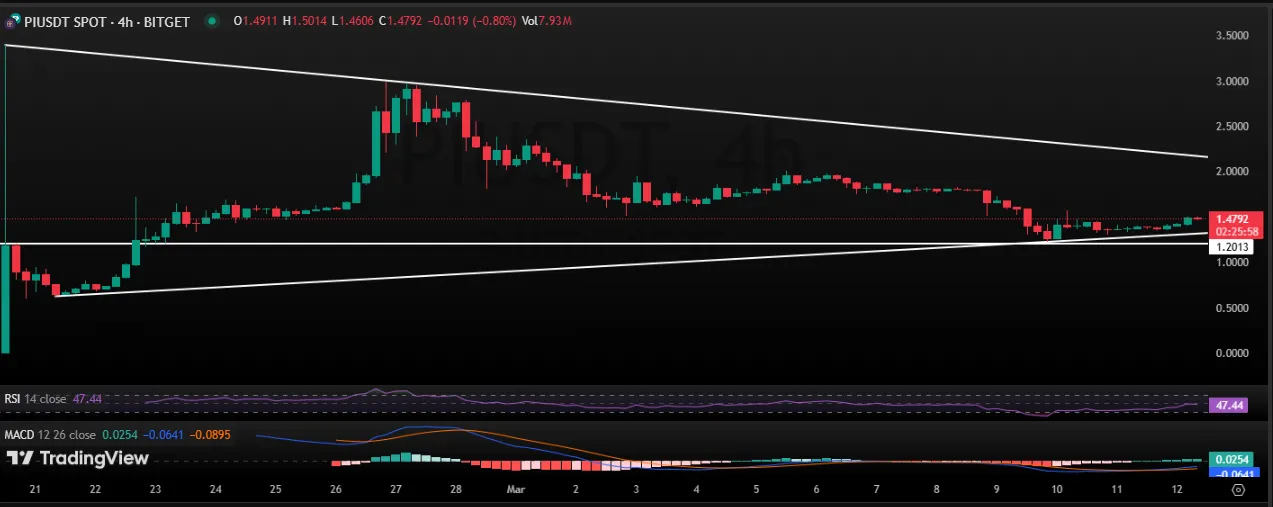
Task: Click the 27 date on time axis
Action: [x=396, y=489]
